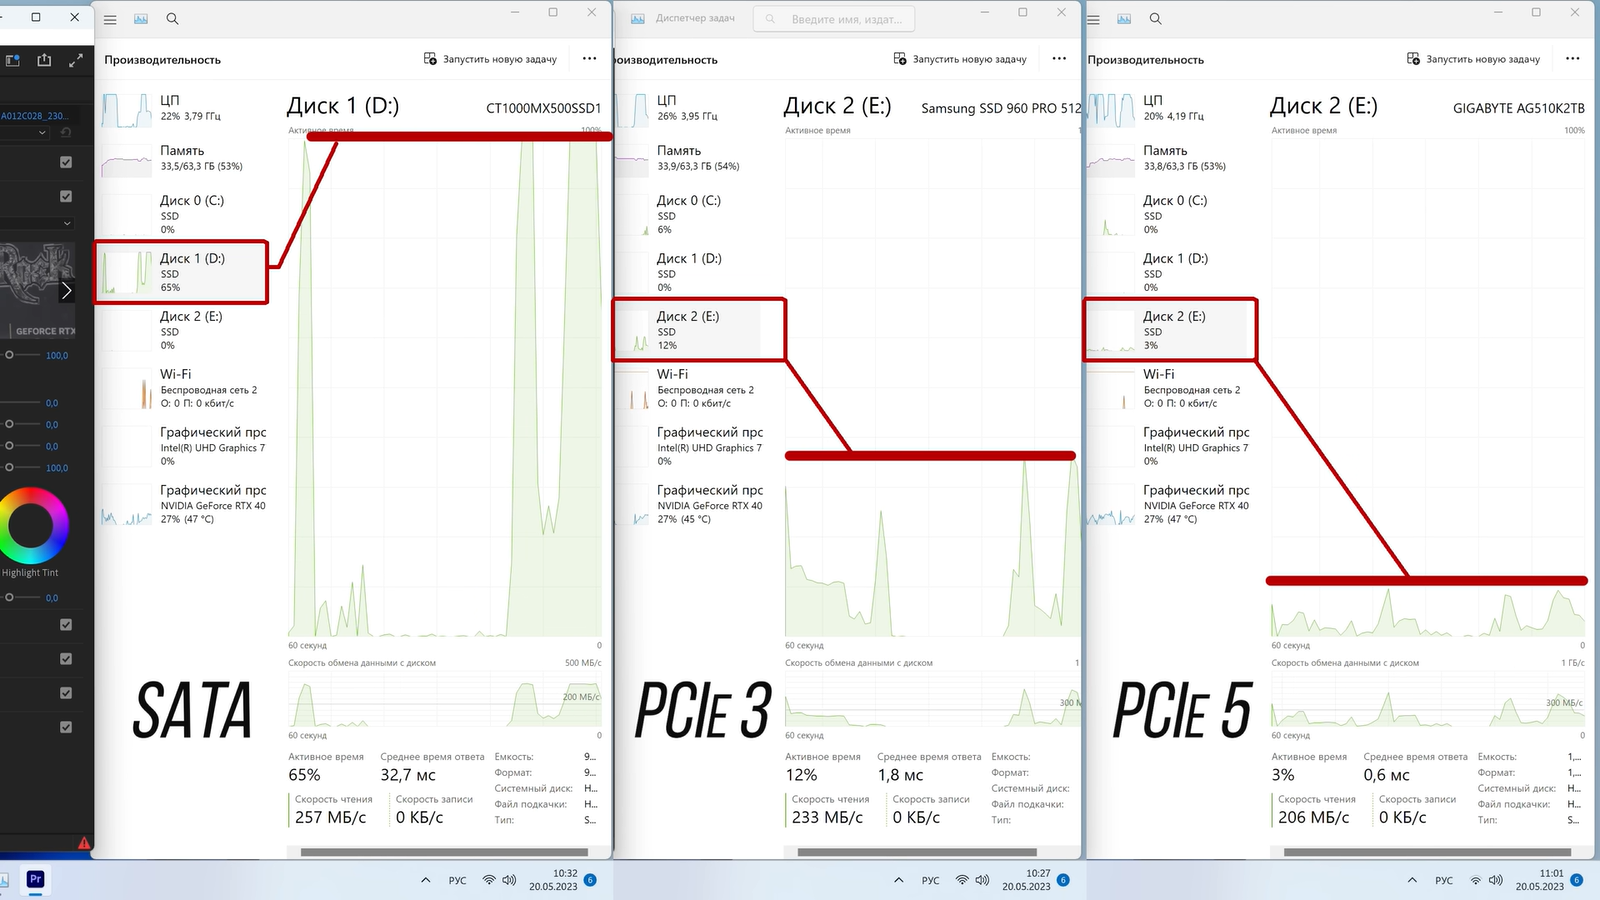Screen dimensions: 1600x900
Task: Open the clip dropdown under A012C028_230
Action: click(x=24, y=132)
